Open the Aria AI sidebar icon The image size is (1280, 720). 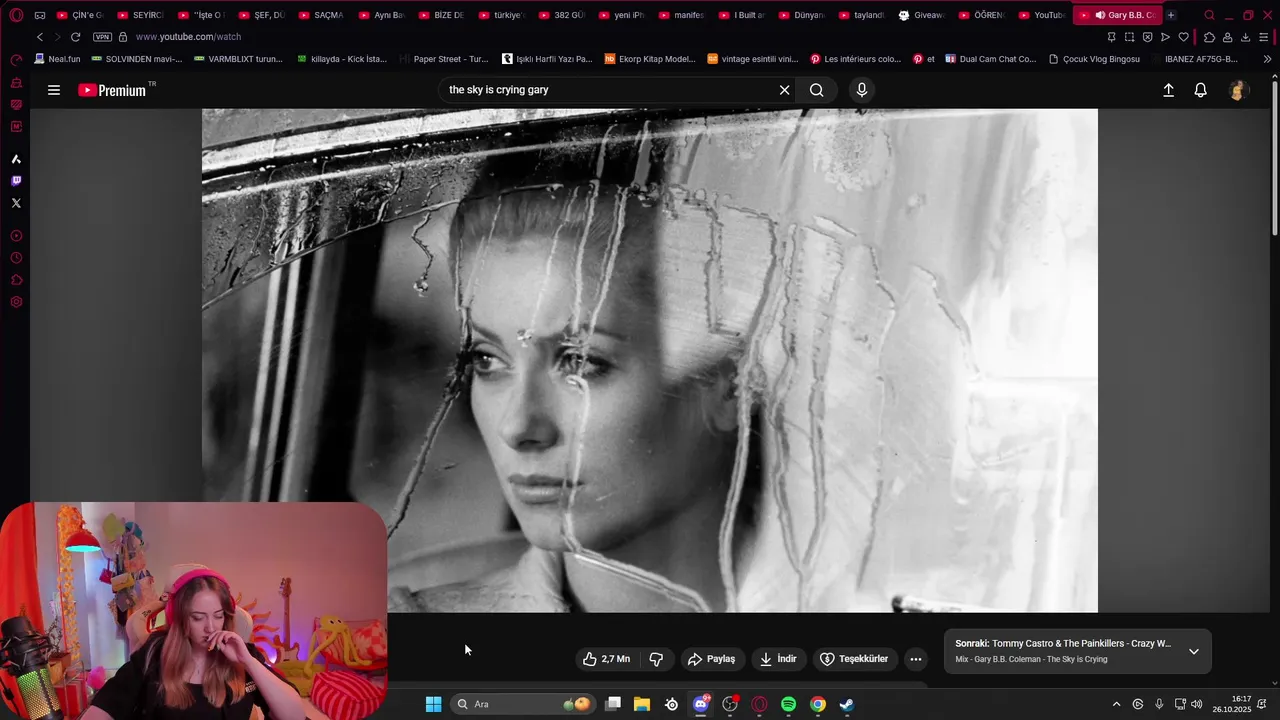tap(16, 159)
